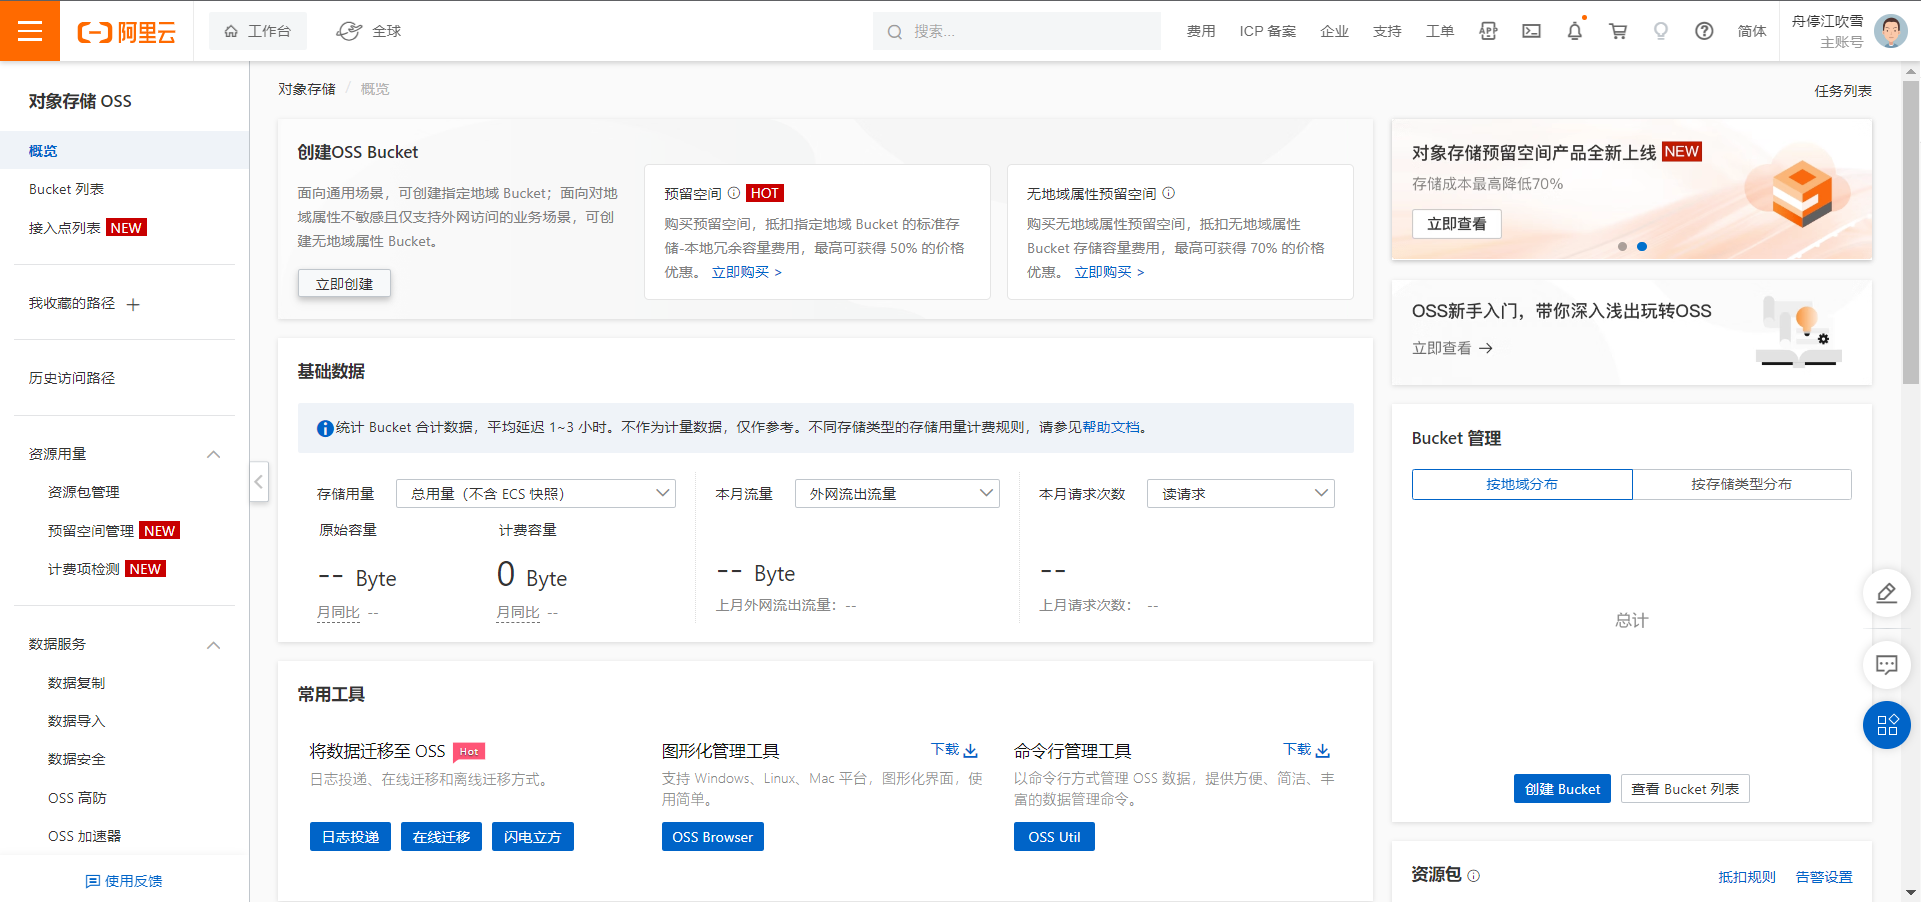Download the 图形化管理工具
This screenshot has width=1921, height=902.
(x=955, y=750)
